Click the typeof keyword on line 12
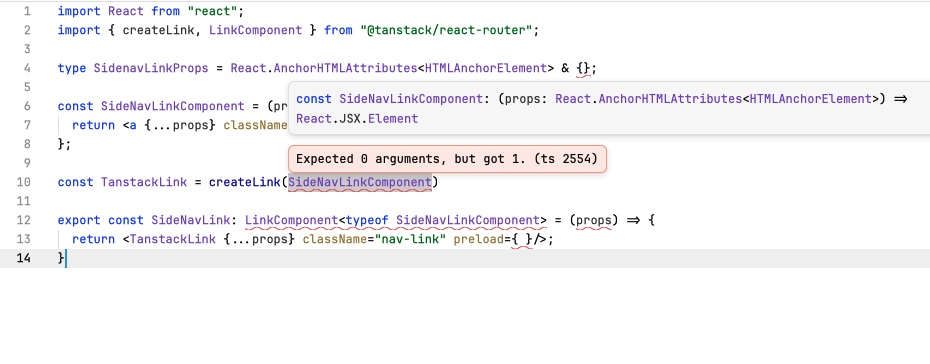 (367, 220)
